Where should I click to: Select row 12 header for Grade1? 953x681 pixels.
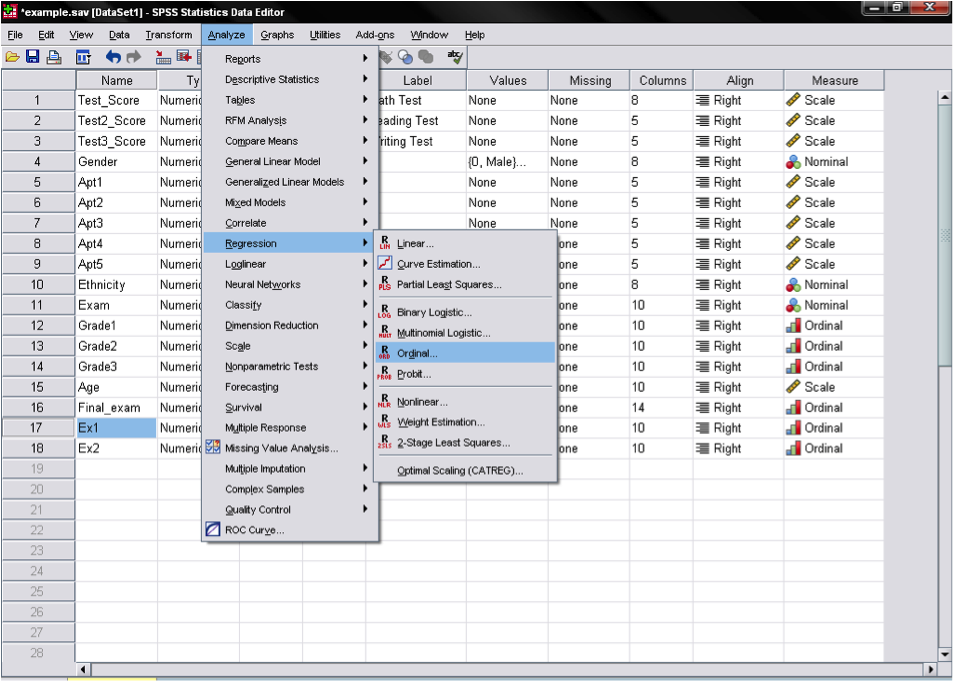coord(37,325)
